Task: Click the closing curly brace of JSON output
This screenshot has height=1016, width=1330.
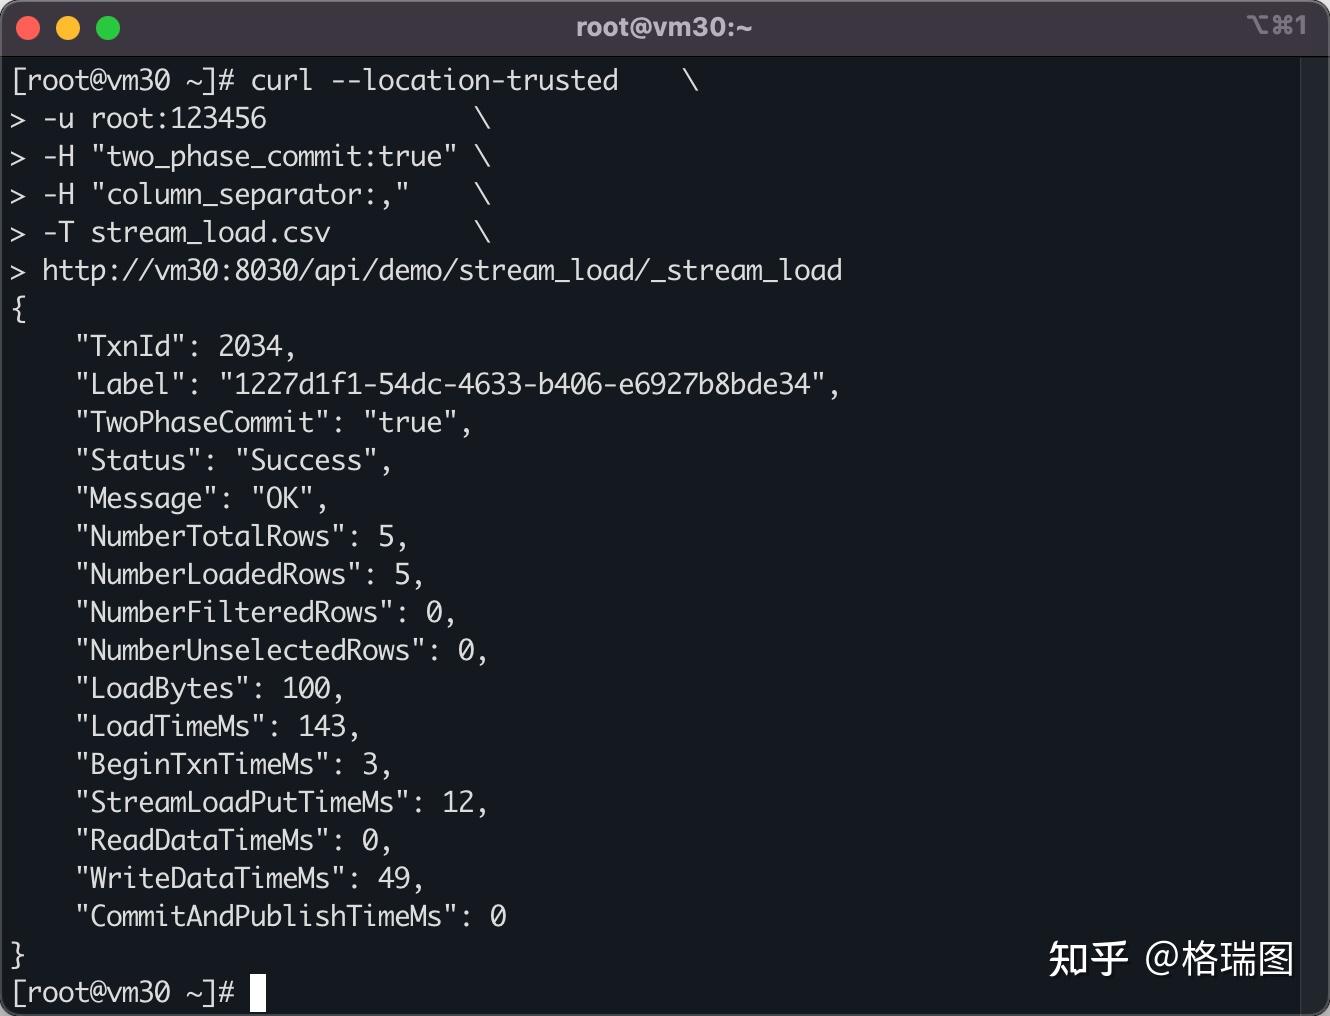Action: [18, 954]
